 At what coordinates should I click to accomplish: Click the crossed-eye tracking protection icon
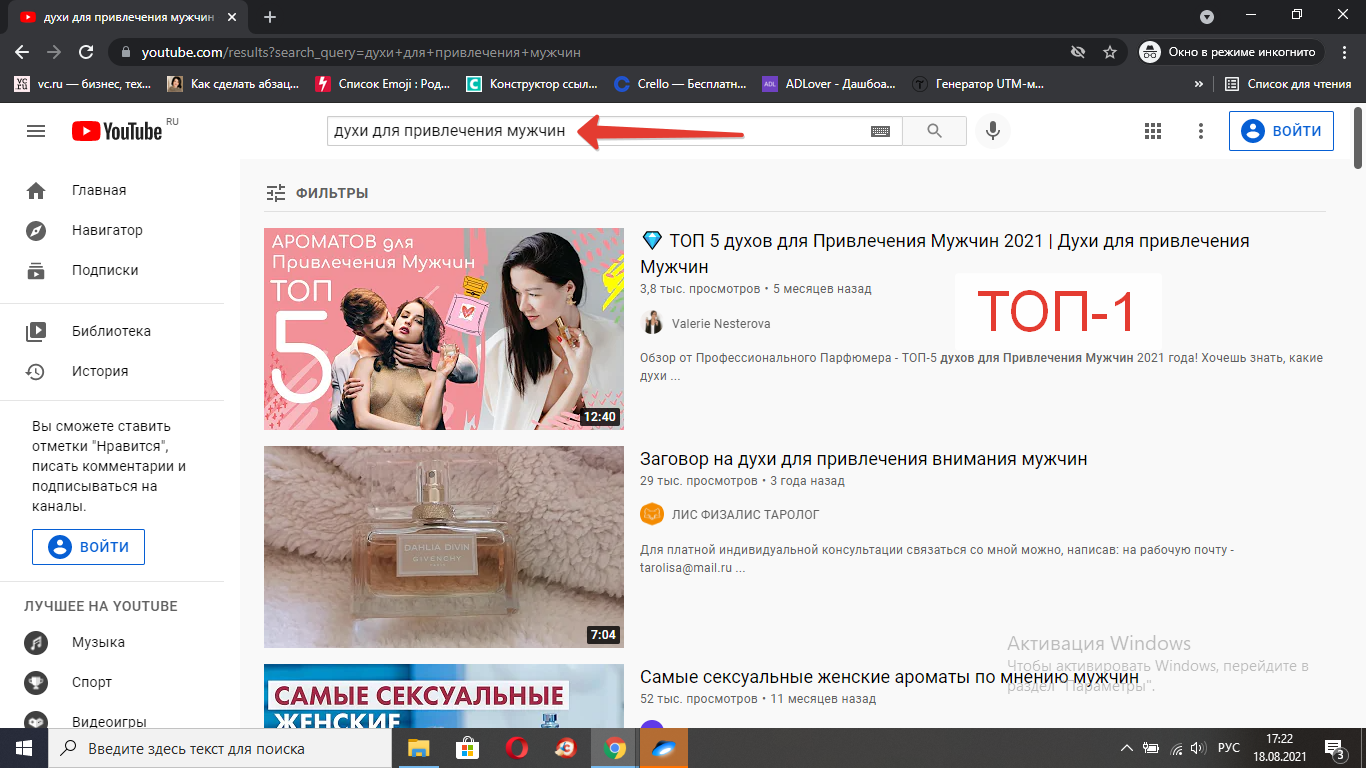1077,52
